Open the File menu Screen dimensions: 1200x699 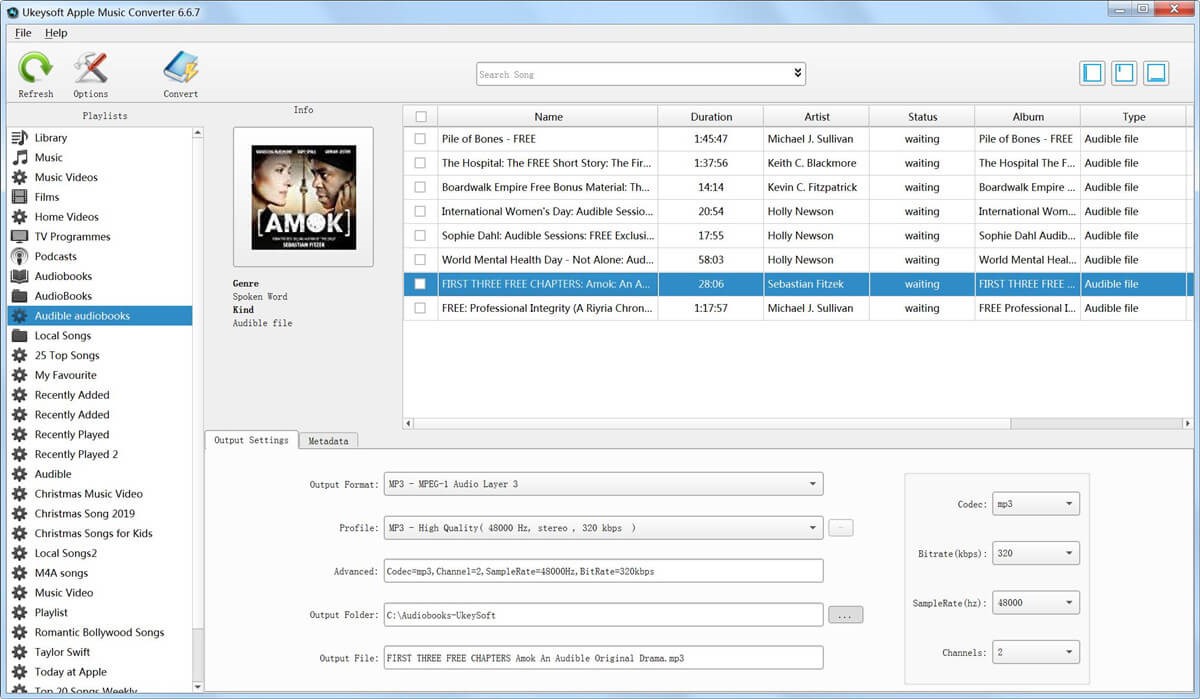point(23,33)
